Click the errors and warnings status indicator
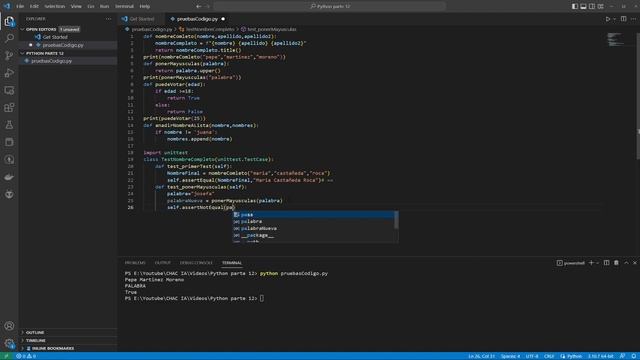Image resolution: width=640 pixels, height=360 pixels. click(x=26, y=356)
